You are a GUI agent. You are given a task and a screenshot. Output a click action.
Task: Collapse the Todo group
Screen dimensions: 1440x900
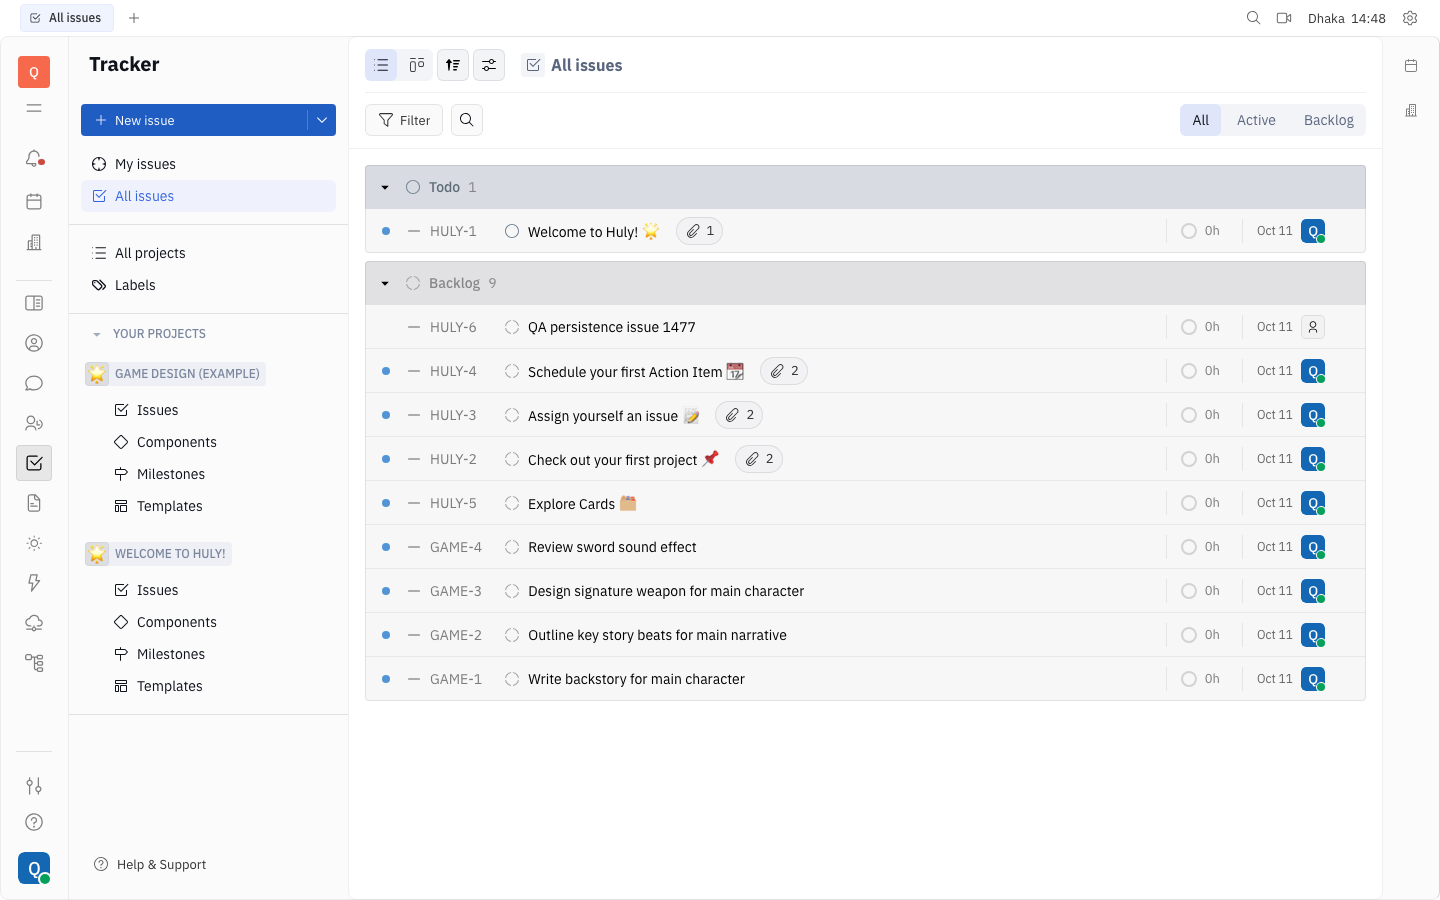pos(385,187)
